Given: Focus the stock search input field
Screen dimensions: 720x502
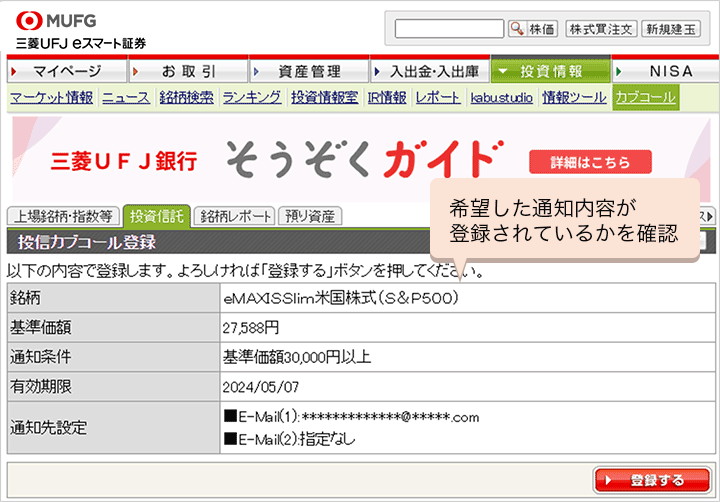Looking at the screenshot, I should point(449,29).
